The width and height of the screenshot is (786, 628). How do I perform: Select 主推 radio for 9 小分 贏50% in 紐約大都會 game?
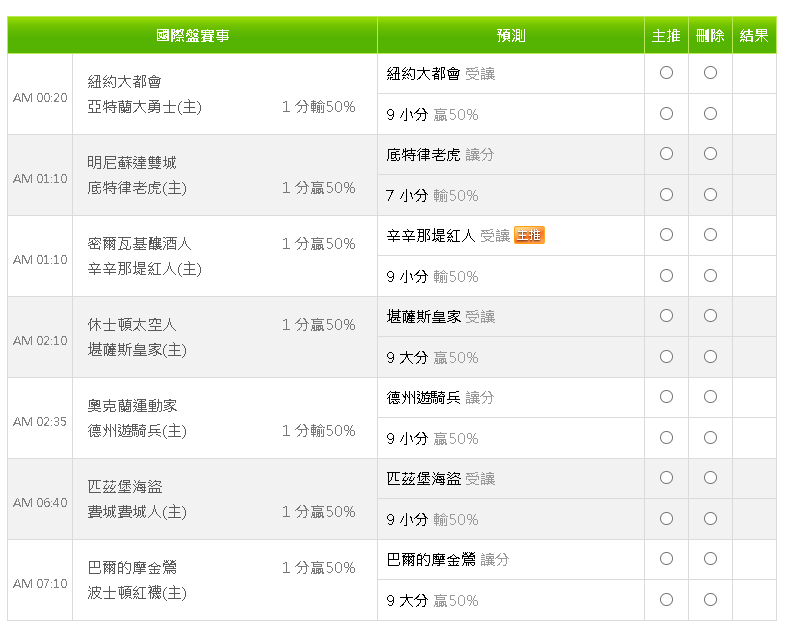click(666, 114)
